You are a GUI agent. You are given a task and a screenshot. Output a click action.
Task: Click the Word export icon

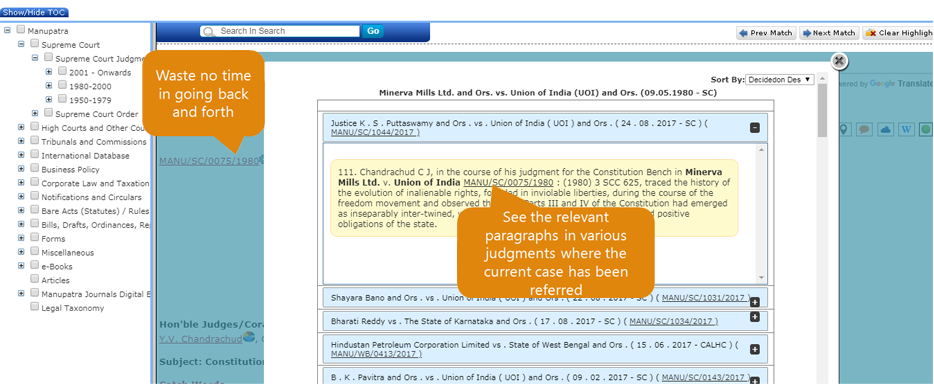click(906, 129)
